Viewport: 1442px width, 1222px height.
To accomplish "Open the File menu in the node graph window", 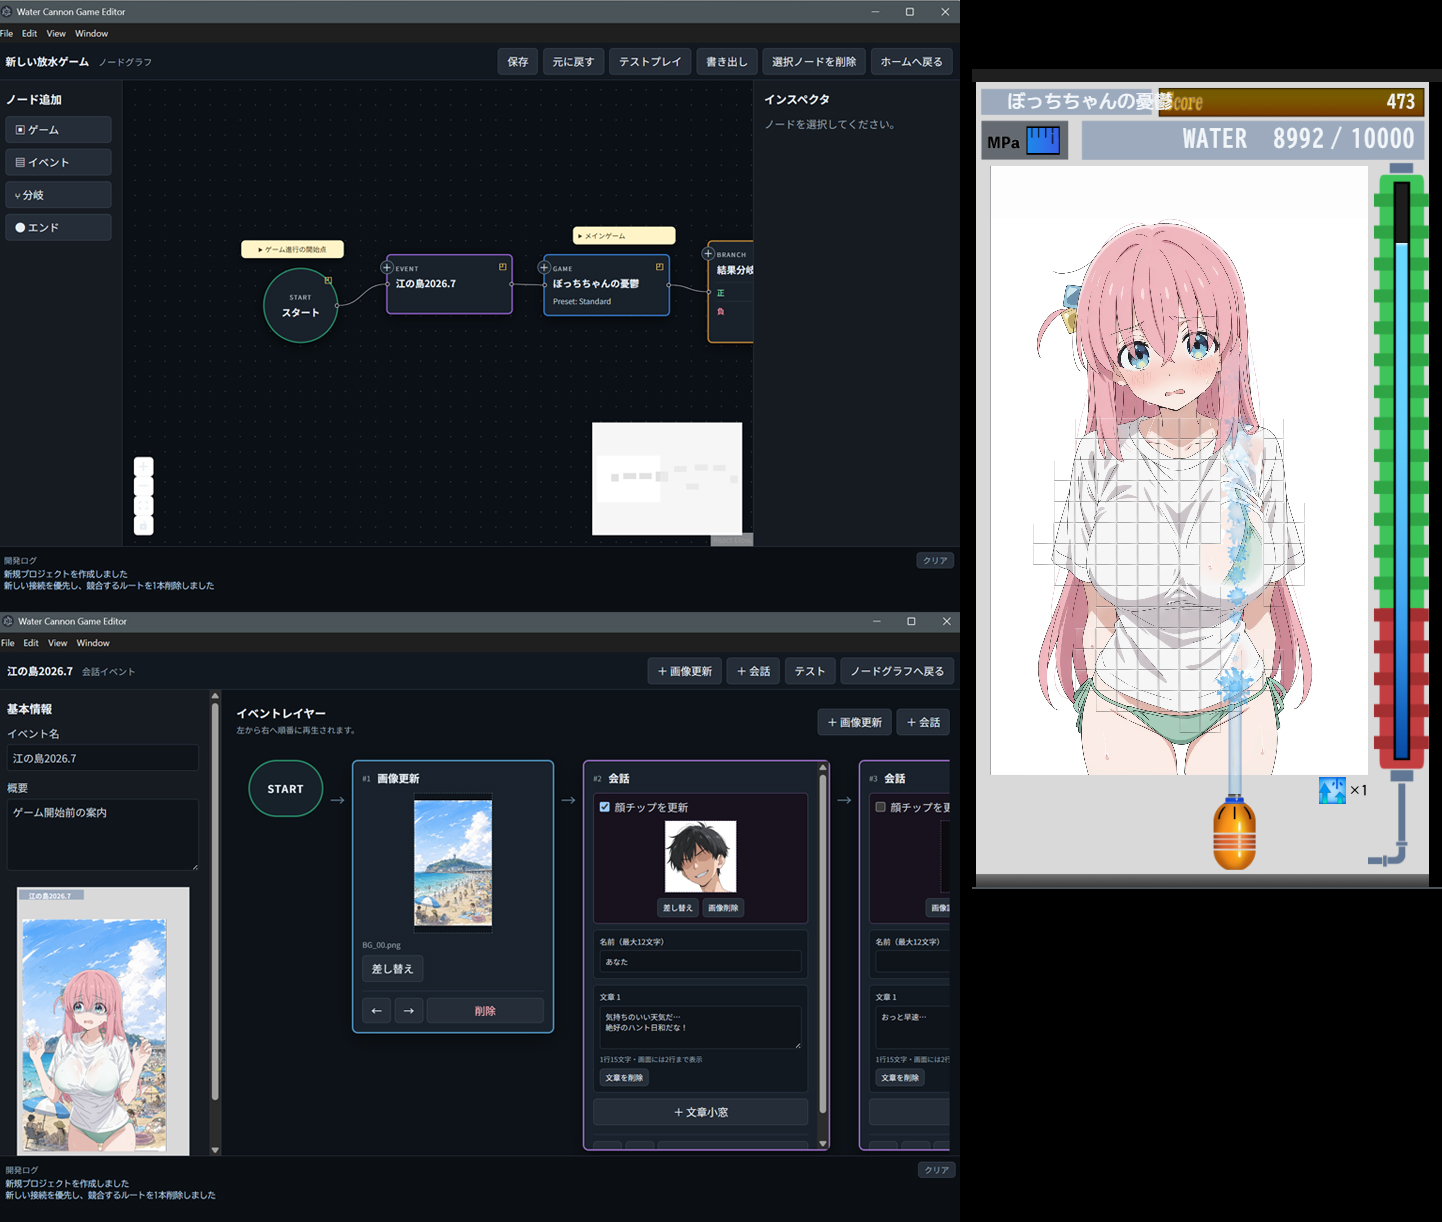I will click(x=7, y=34).
